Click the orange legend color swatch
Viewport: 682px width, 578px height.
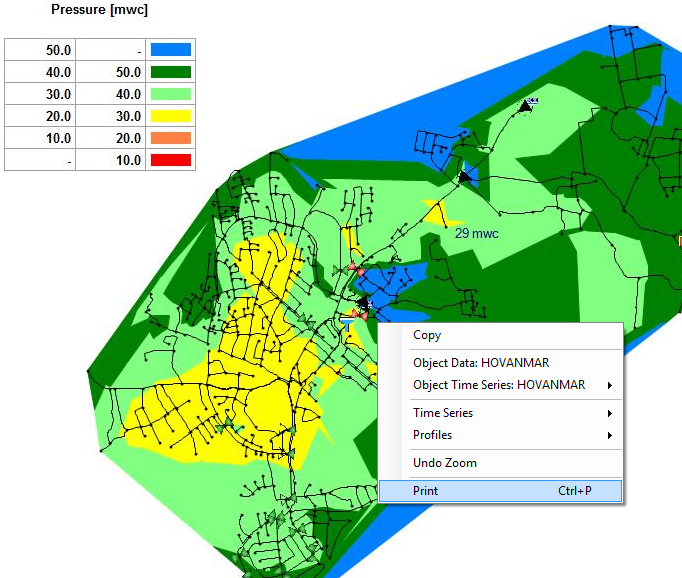[171, 138]
